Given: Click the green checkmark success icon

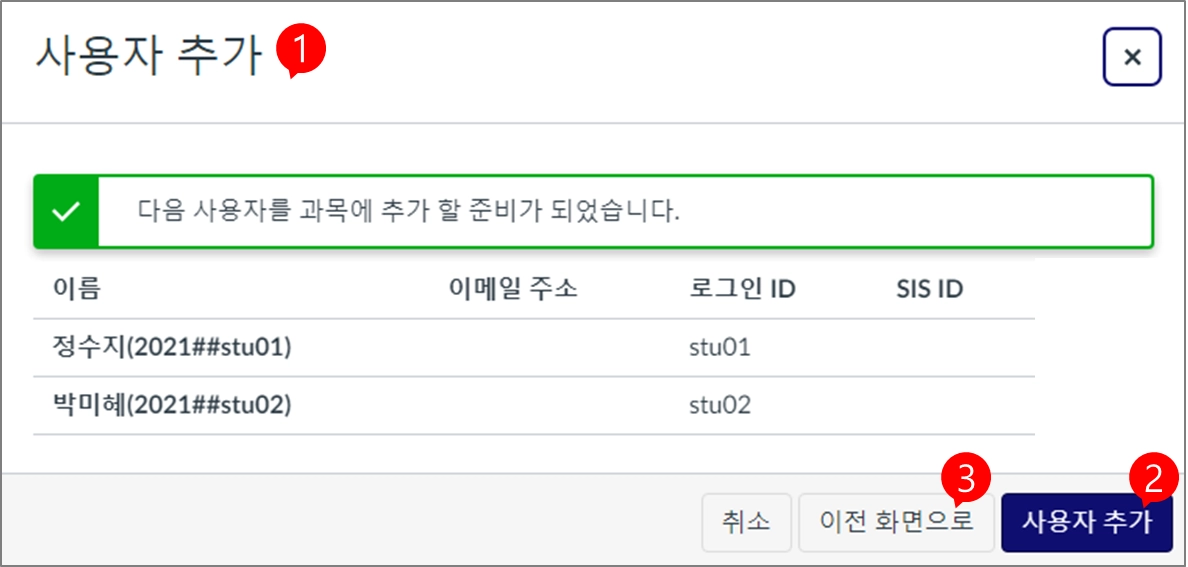Looking at the screenshot, I should tap(66, 212).
